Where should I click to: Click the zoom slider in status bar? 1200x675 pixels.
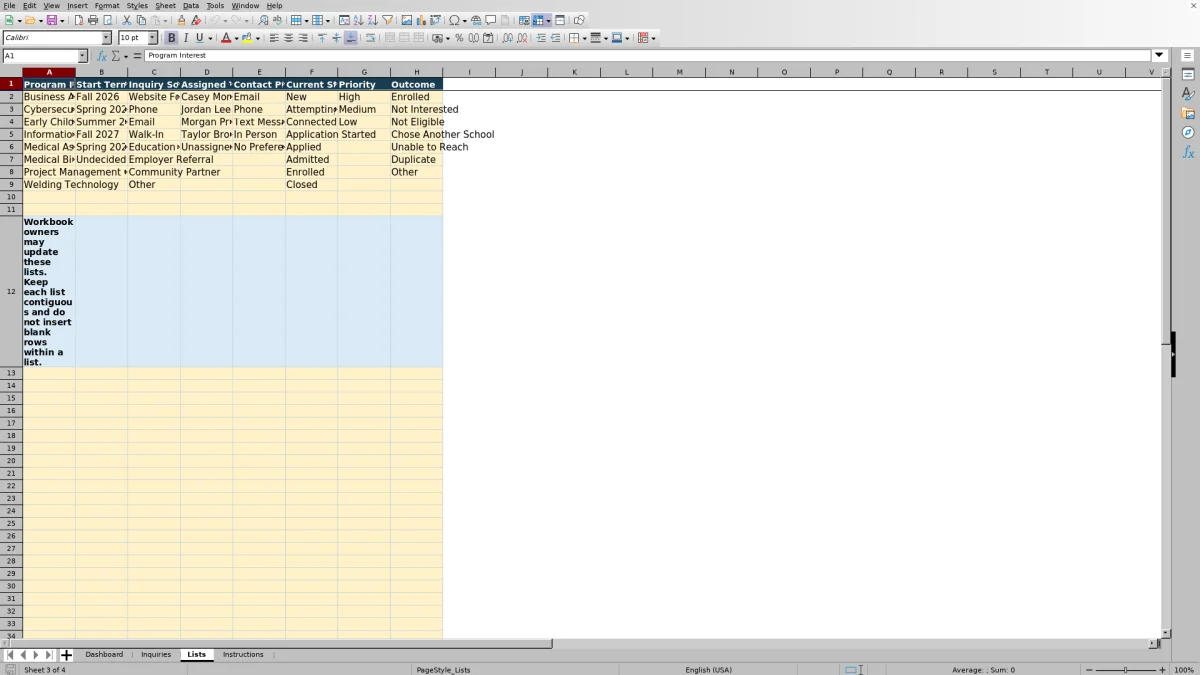tap(1125, 670)
